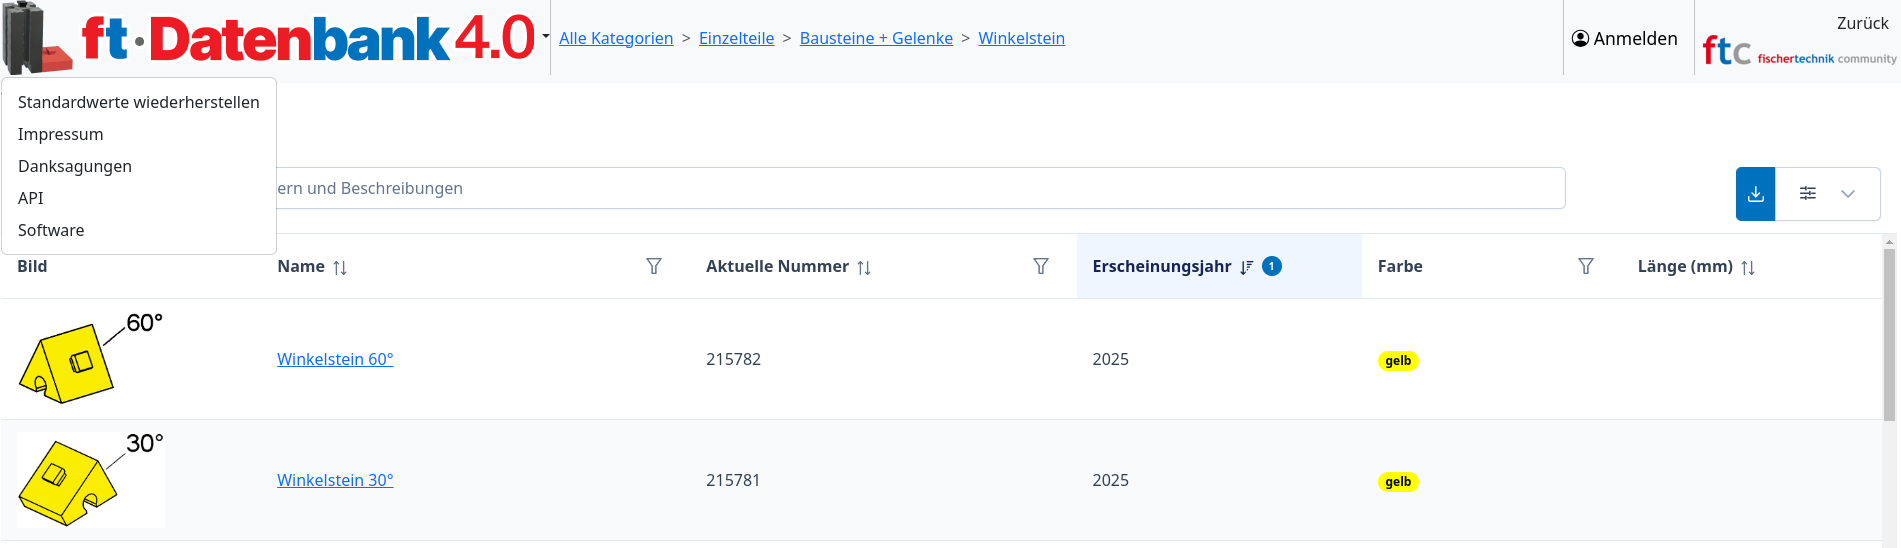This screenshot has height=548, width=1901.
Task: Click the Name column filter icon
Action: tap(654, 266)
